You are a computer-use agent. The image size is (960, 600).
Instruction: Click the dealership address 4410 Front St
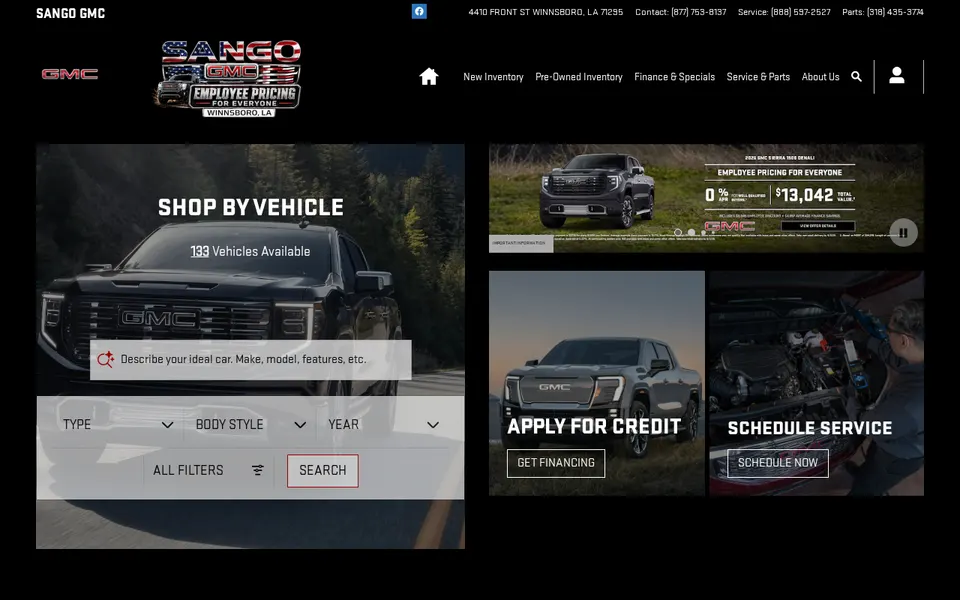(546, 12)
